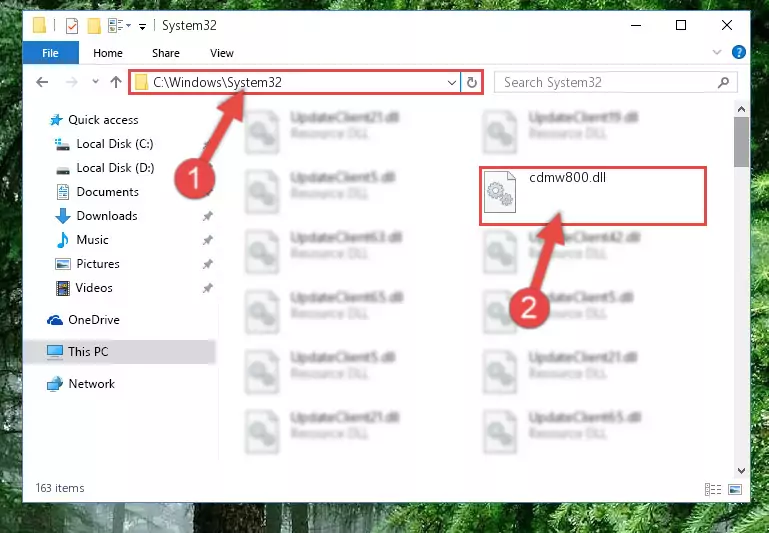Click the pin icon next to Videos
Screen dimensions: 769x533
[x=207, y=288]
